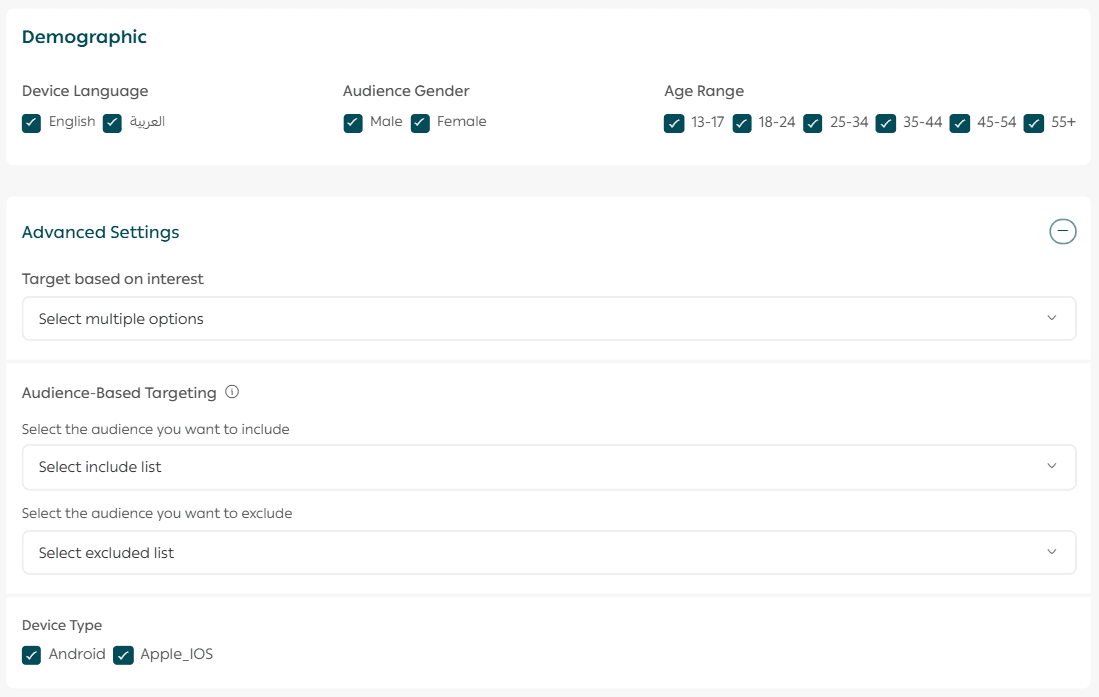Uncheck the 55+ age range

(1034, 123)
